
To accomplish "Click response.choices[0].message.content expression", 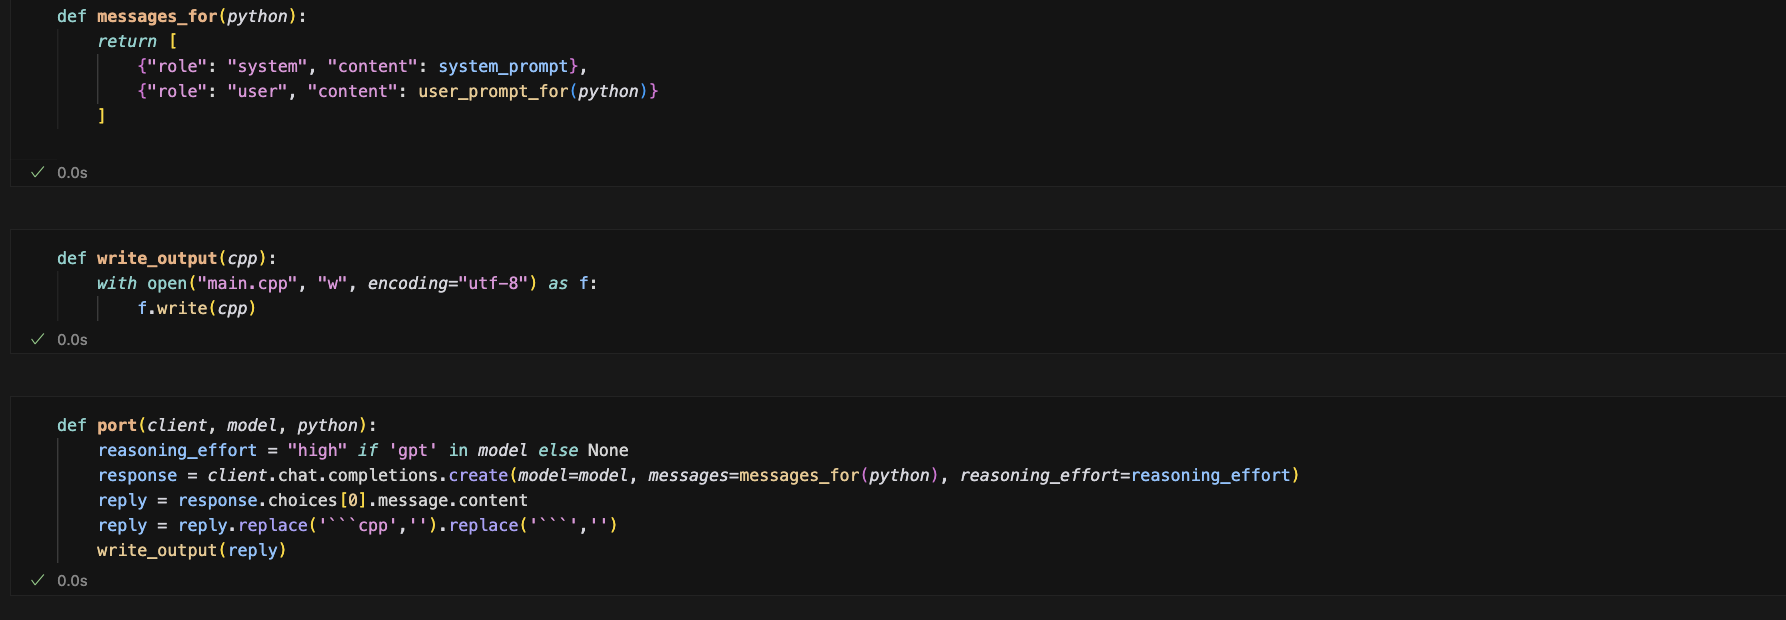I will click(352, 500).
